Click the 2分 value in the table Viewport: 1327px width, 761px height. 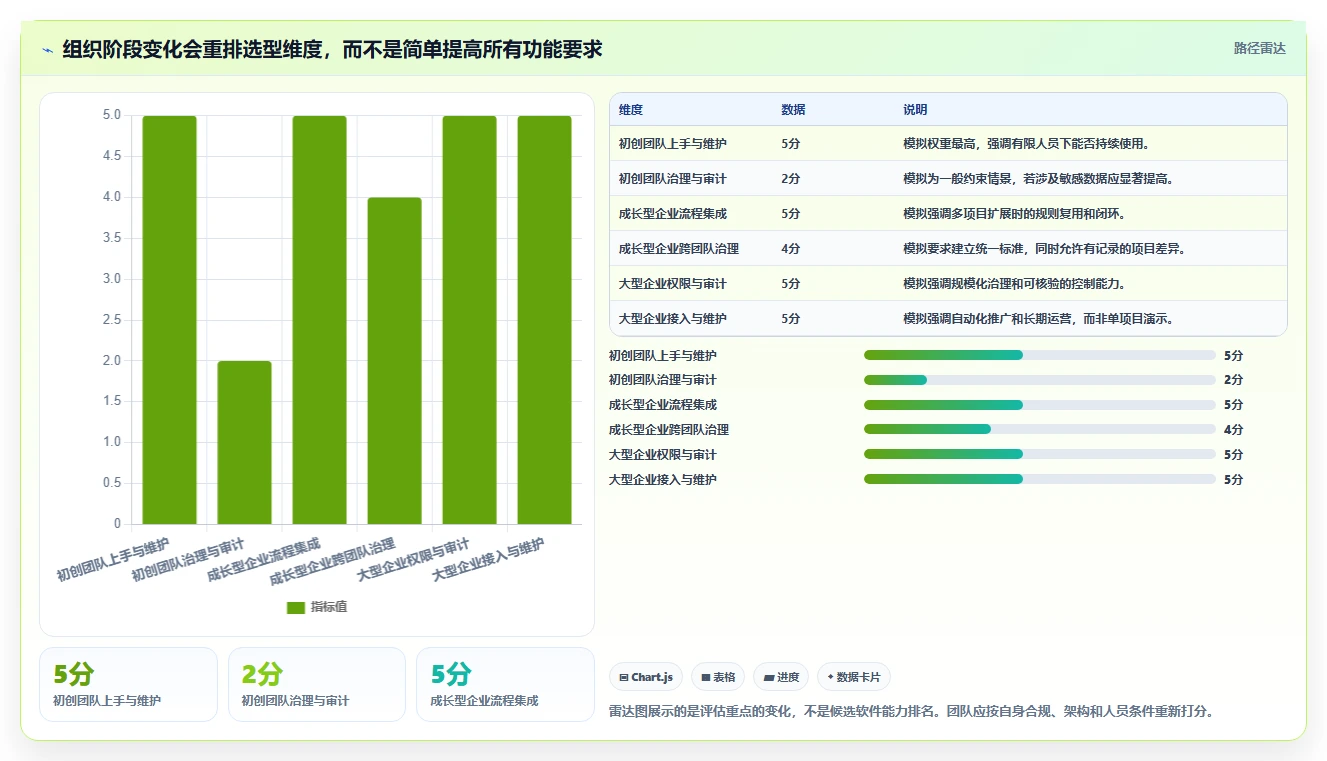tap(790, 179)
